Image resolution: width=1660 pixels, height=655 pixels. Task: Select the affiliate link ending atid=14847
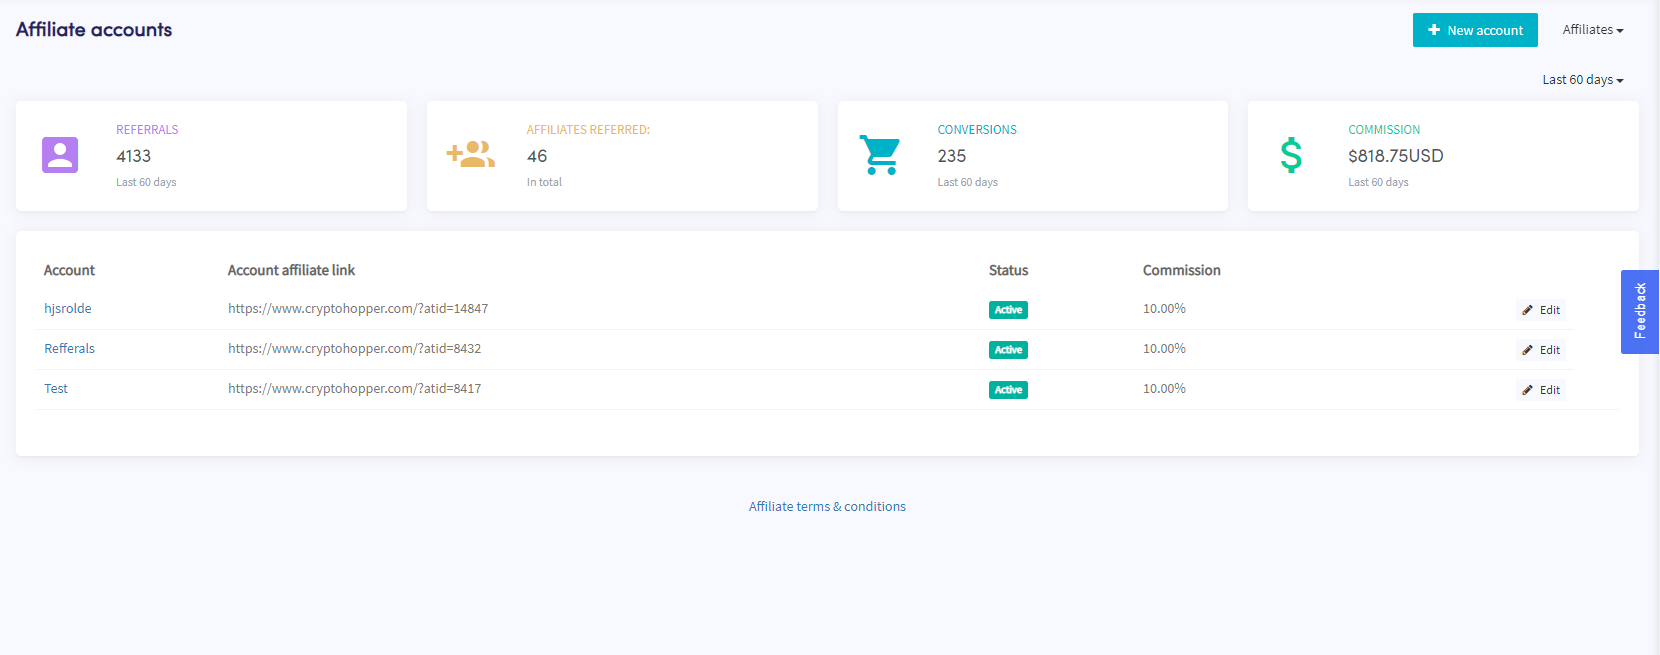[x=358, y=309]
